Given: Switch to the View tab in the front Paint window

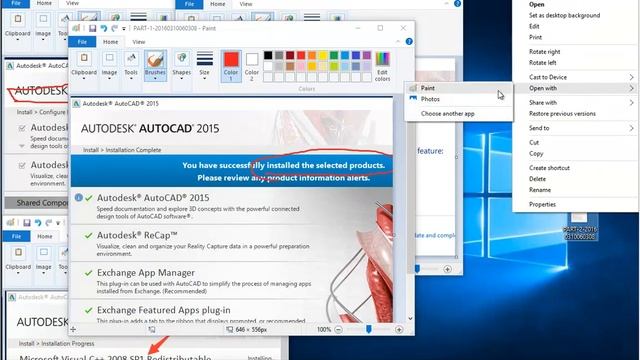Looking at the screenshot, I should pyautogui.click(x=138, y=42).
